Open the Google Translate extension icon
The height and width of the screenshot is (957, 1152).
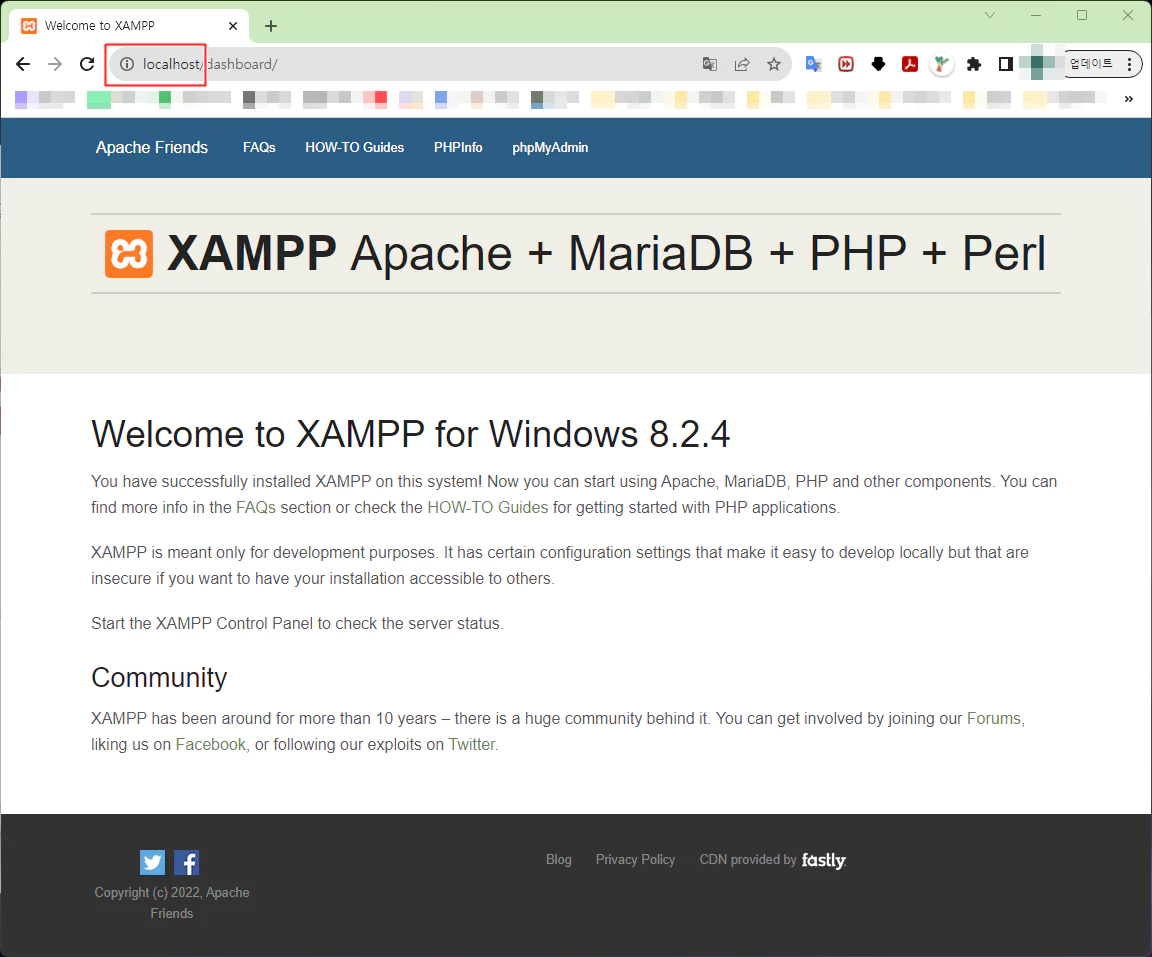coord(813,64)
